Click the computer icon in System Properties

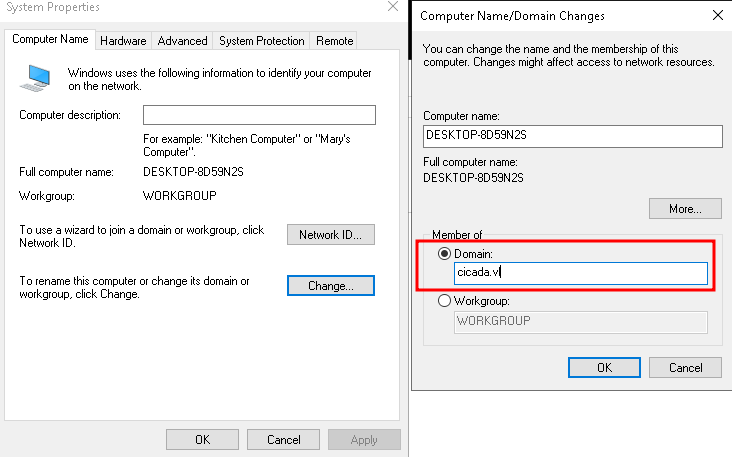point(39,76)
